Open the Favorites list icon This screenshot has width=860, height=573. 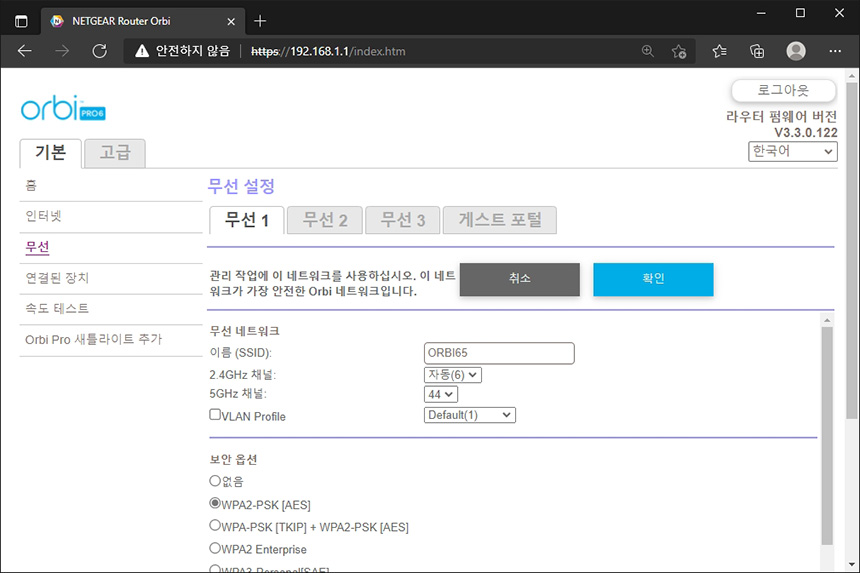click(x=720, y=51)
